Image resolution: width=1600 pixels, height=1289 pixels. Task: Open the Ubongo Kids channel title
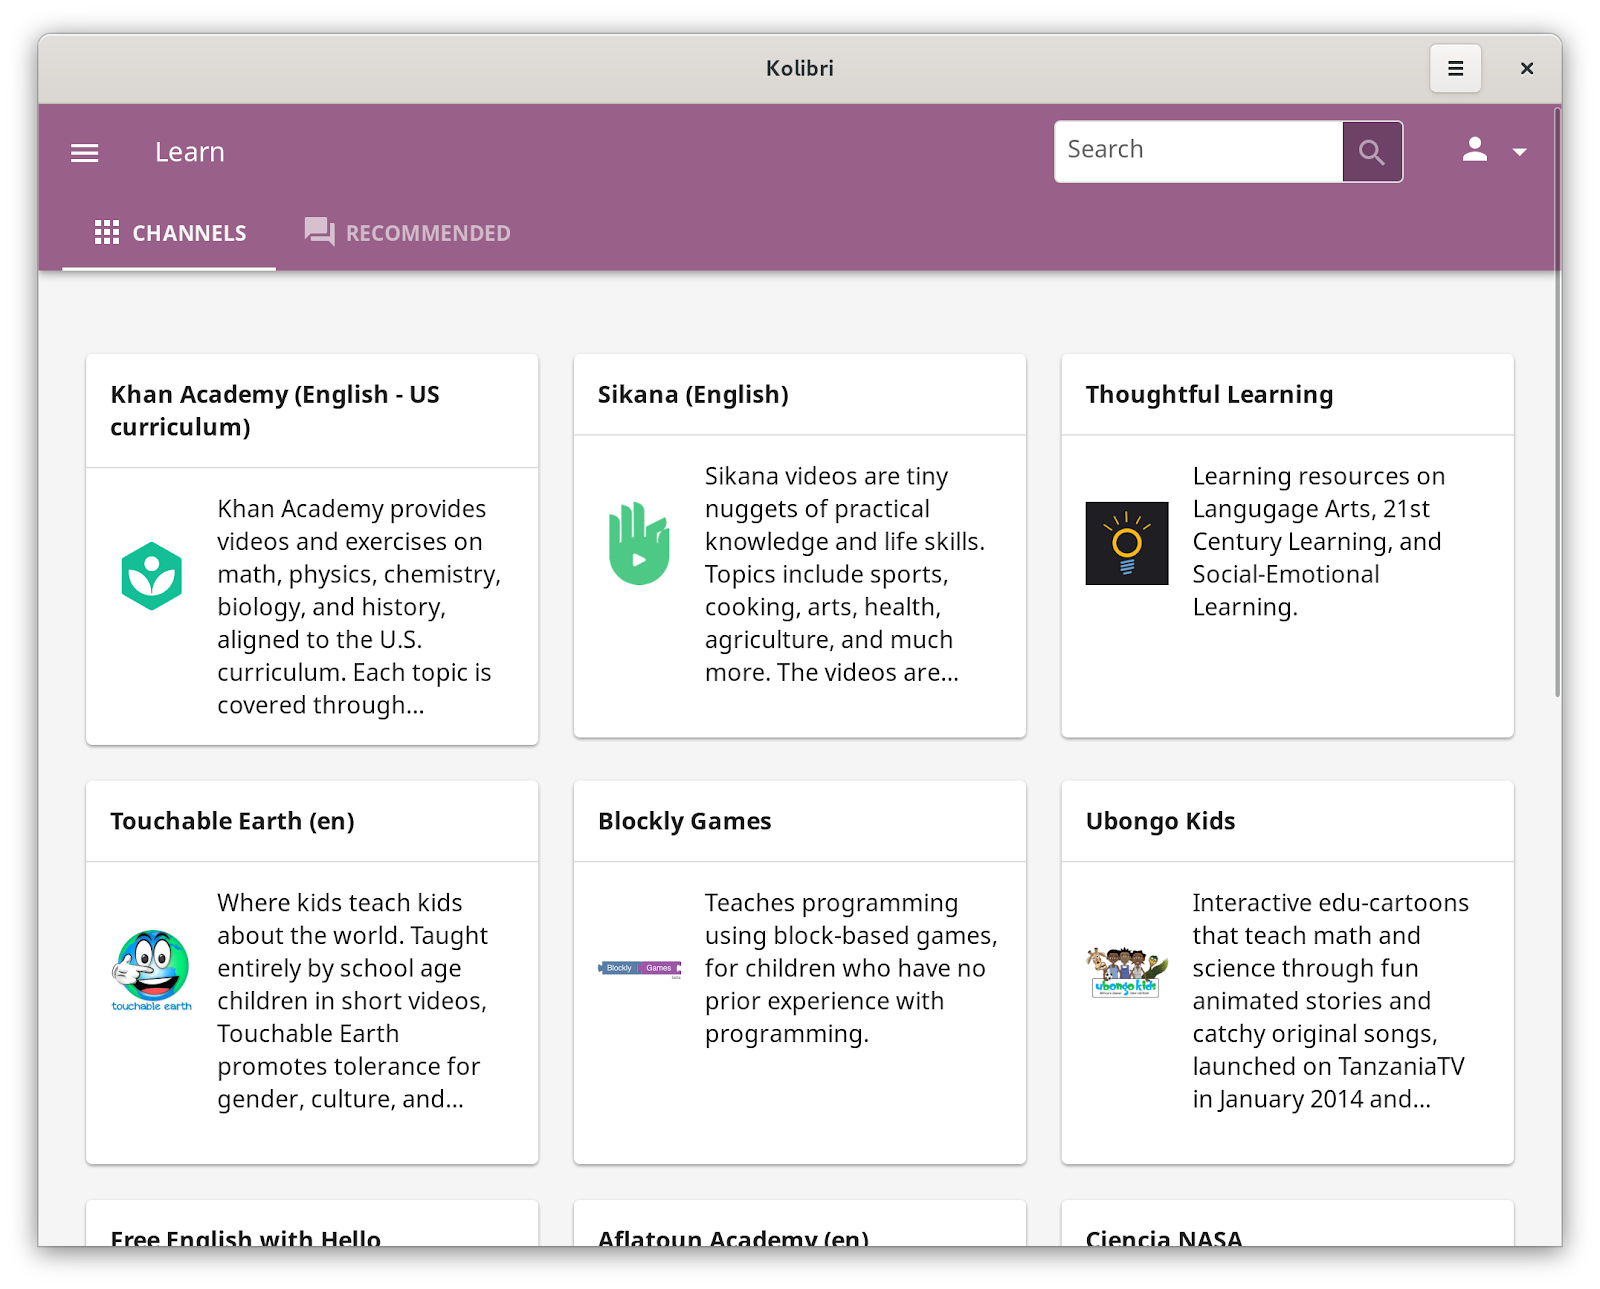[x=1160, y=821]
